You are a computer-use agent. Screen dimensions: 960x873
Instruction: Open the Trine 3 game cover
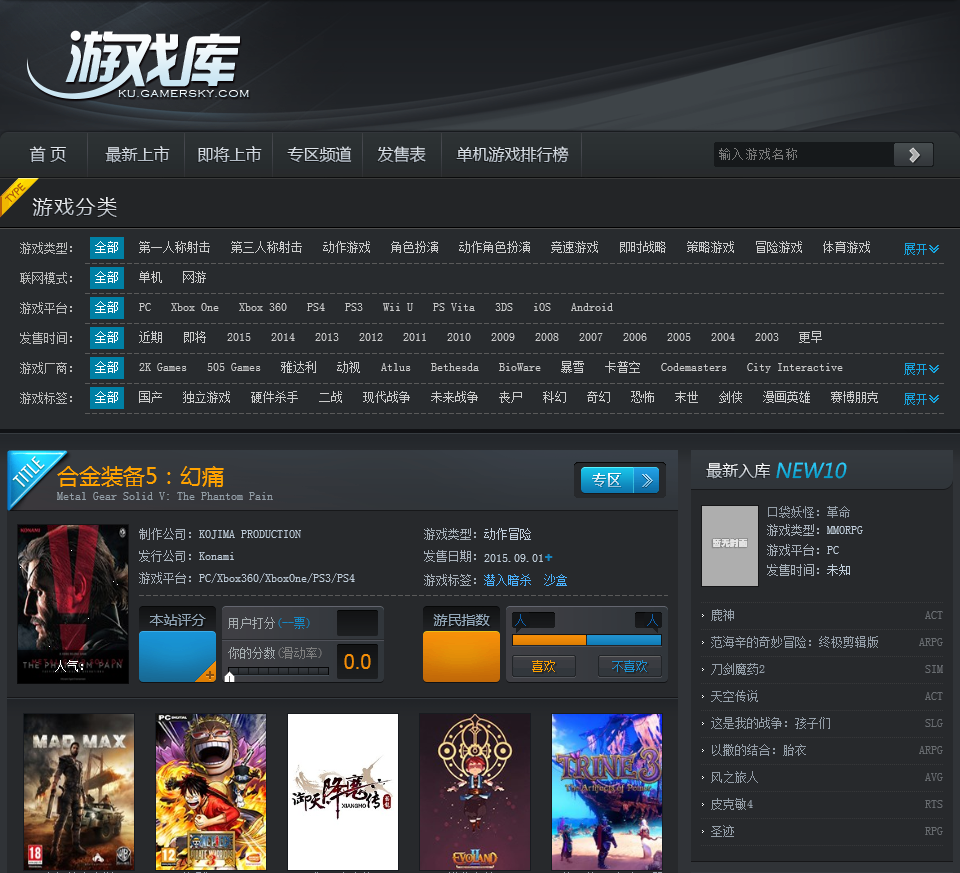607,792
